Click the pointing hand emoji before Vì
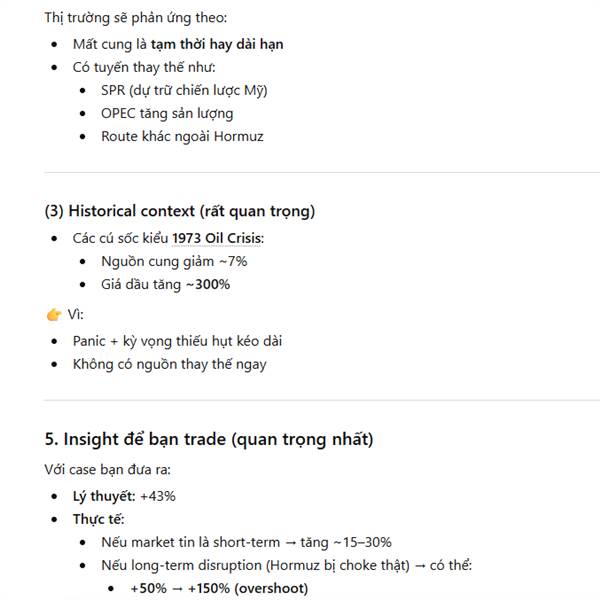The width and height of the screenshot is (600, 600). tap(54, 315)
